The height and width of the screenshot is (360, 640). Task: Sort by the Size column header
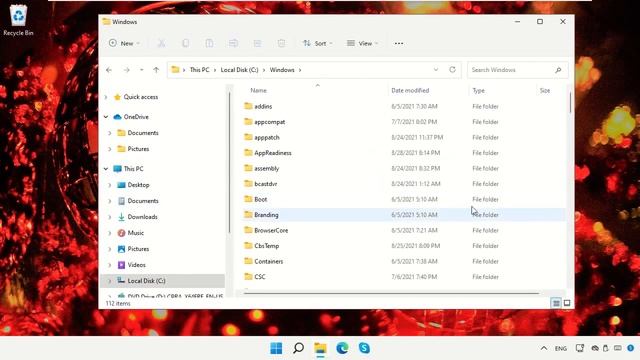(x=545, y=91)
